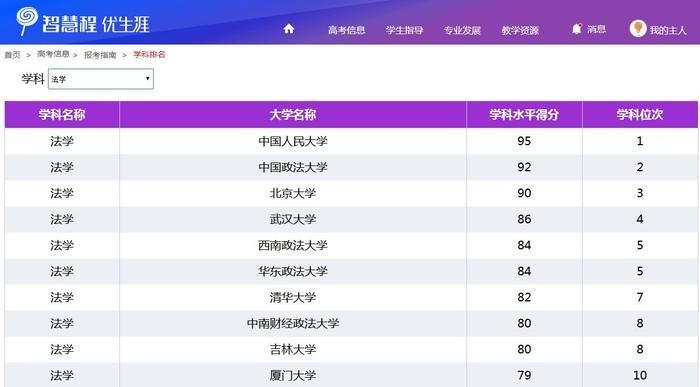
Task: Select 厦门大学 cell
Action: [x=293, y=375]
